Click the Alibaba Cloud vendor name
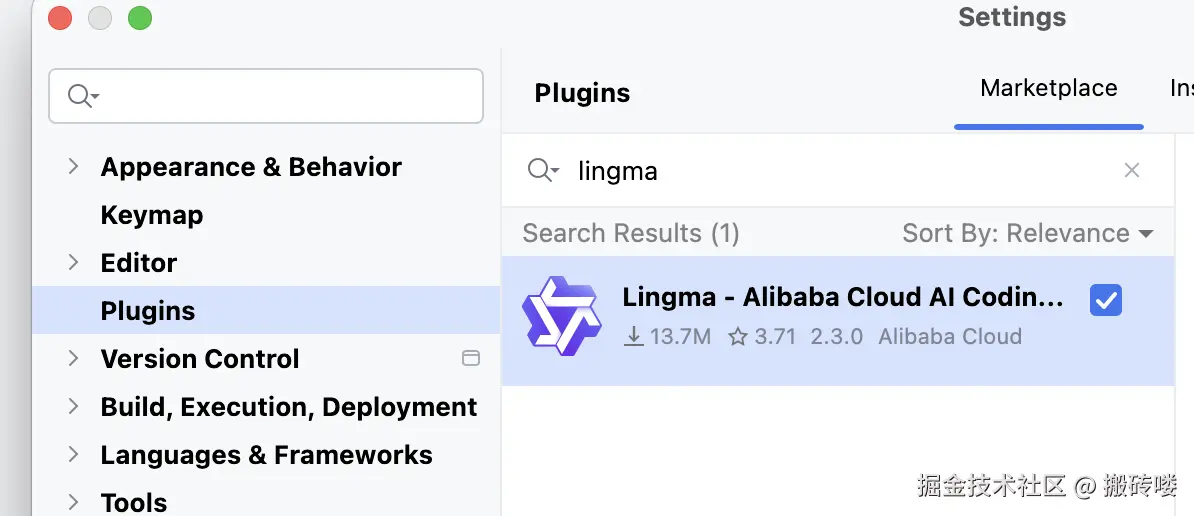 click(949, 337)
